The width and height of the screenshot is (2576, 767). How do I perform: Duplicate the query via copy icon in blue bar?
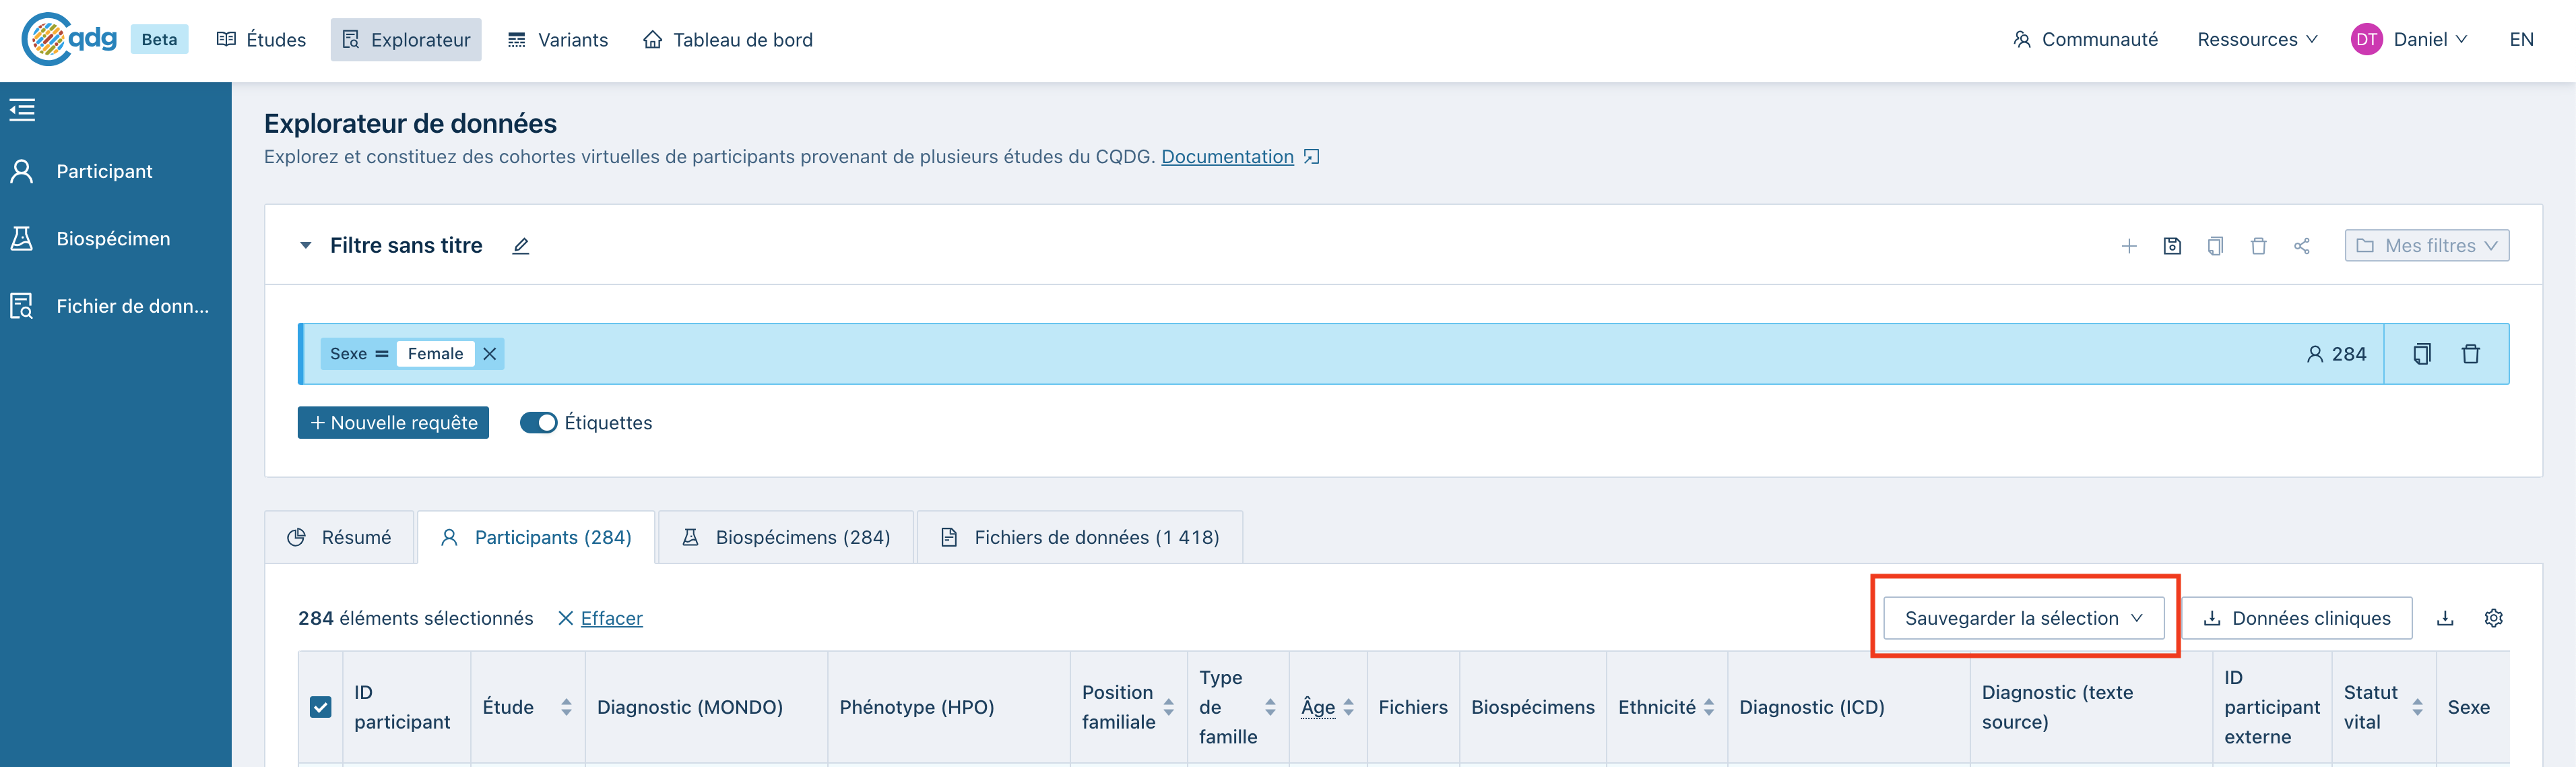point(2421,354)
